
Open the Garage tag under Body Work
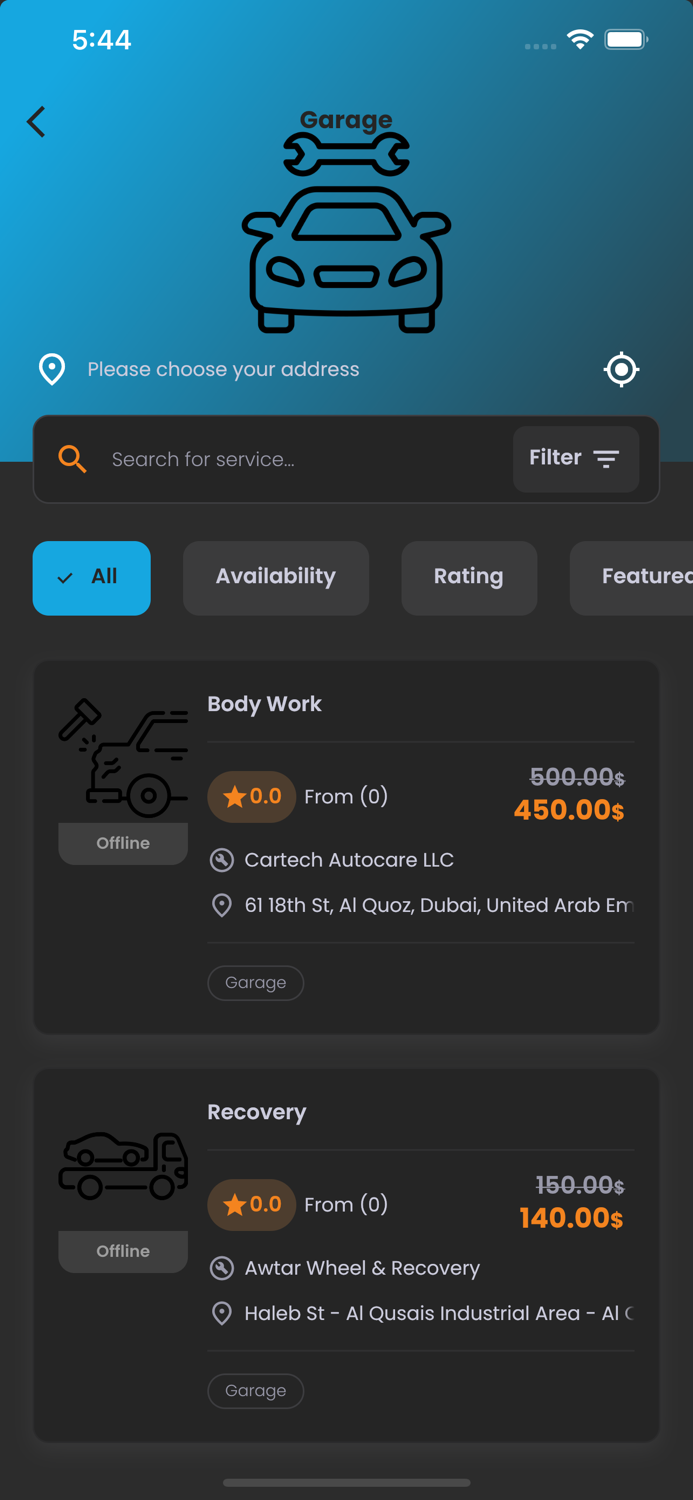[x=255, y=983]
